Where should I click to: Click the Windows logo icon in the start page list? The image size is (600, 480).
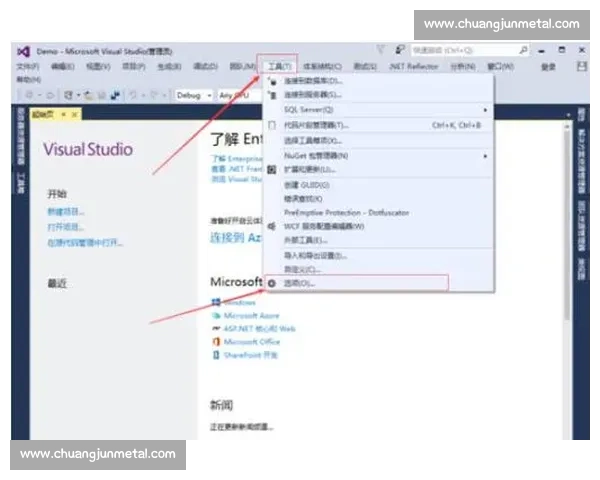pos(216,302)
